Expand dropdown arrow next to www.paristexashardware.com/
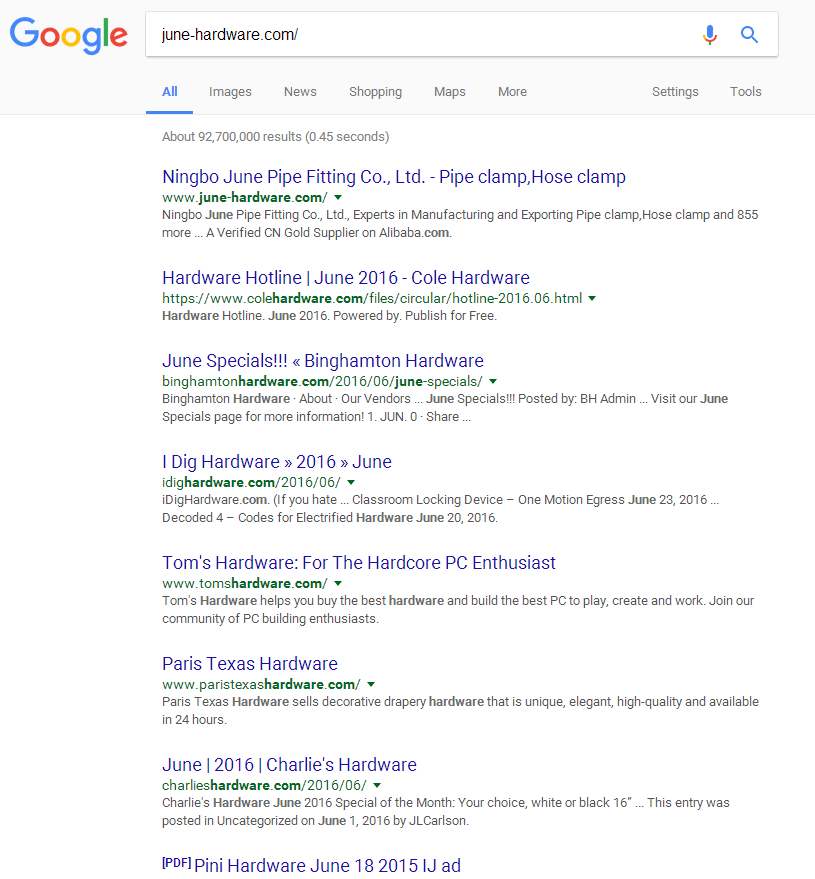The height and width of the screenshot is (879, 815). [x=371, y=684]
